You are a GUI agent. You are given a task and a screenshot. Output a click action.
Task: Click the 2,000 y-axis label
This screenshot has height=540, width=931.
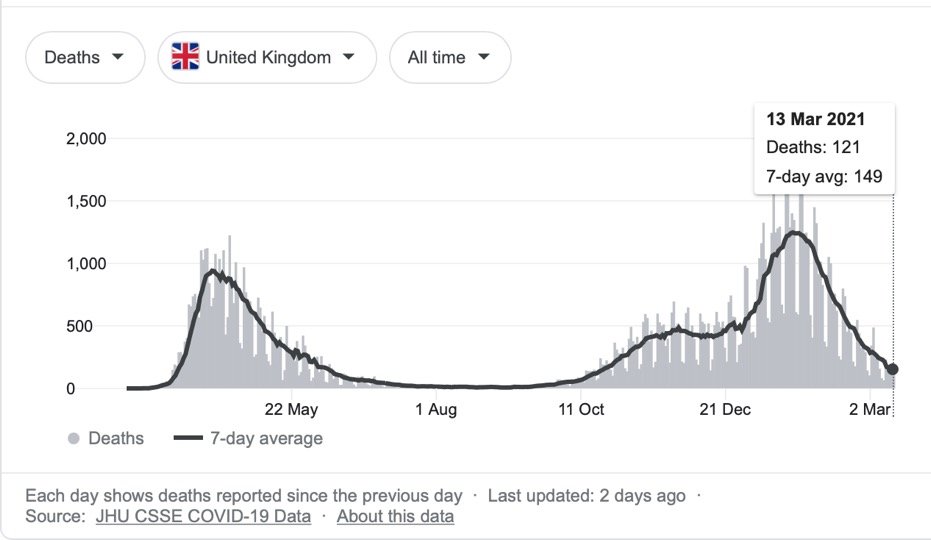point(85,139)
